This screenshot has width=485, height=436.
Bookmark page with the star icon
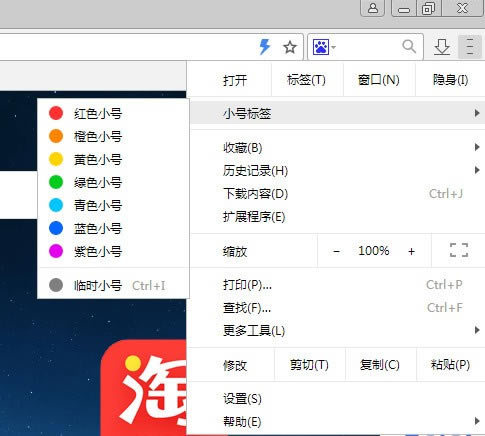[x=290, y=47]
